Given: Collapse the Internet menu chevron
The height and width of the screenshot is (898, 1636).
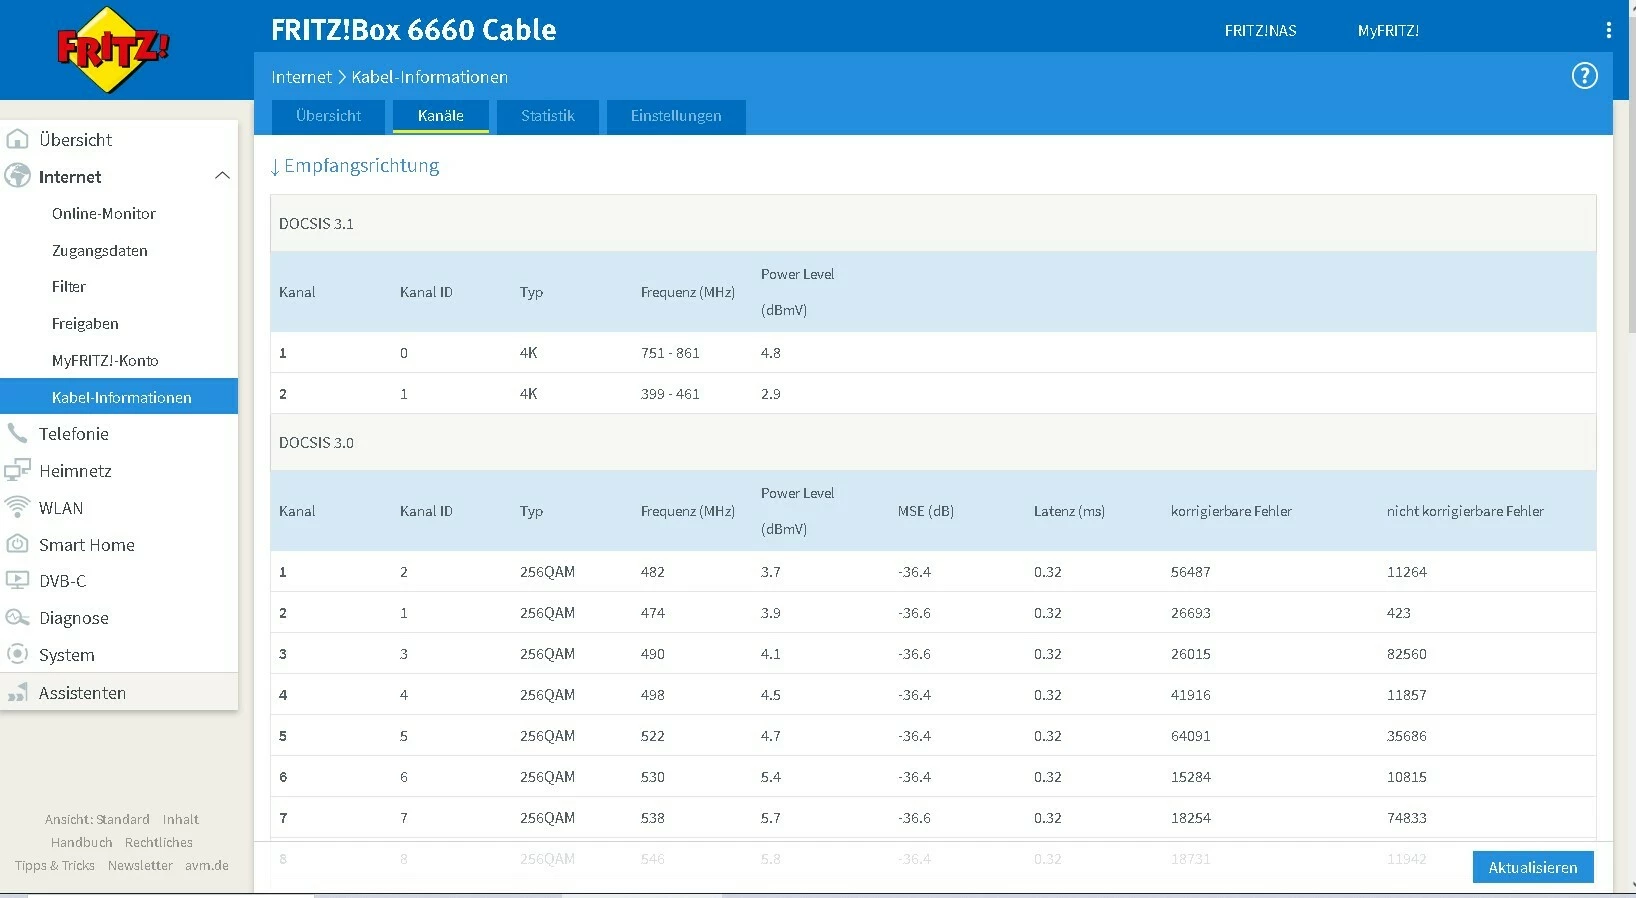Looking at the screenshot, I should coord(222,176).
